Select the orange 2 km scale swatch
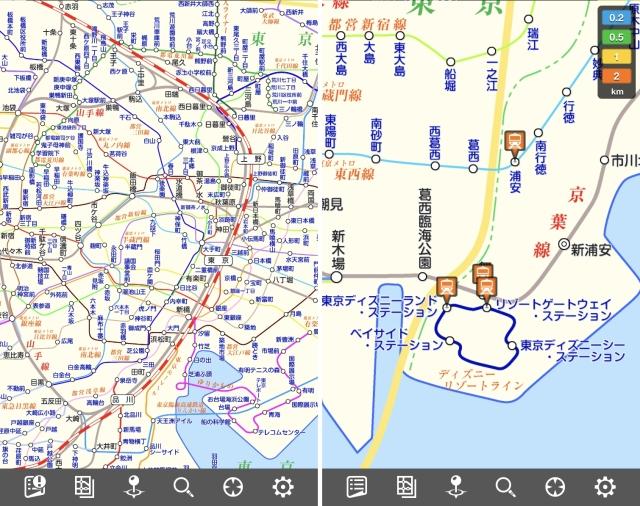Viewport: 640px width, 506px height. click(x=616, y=76)
